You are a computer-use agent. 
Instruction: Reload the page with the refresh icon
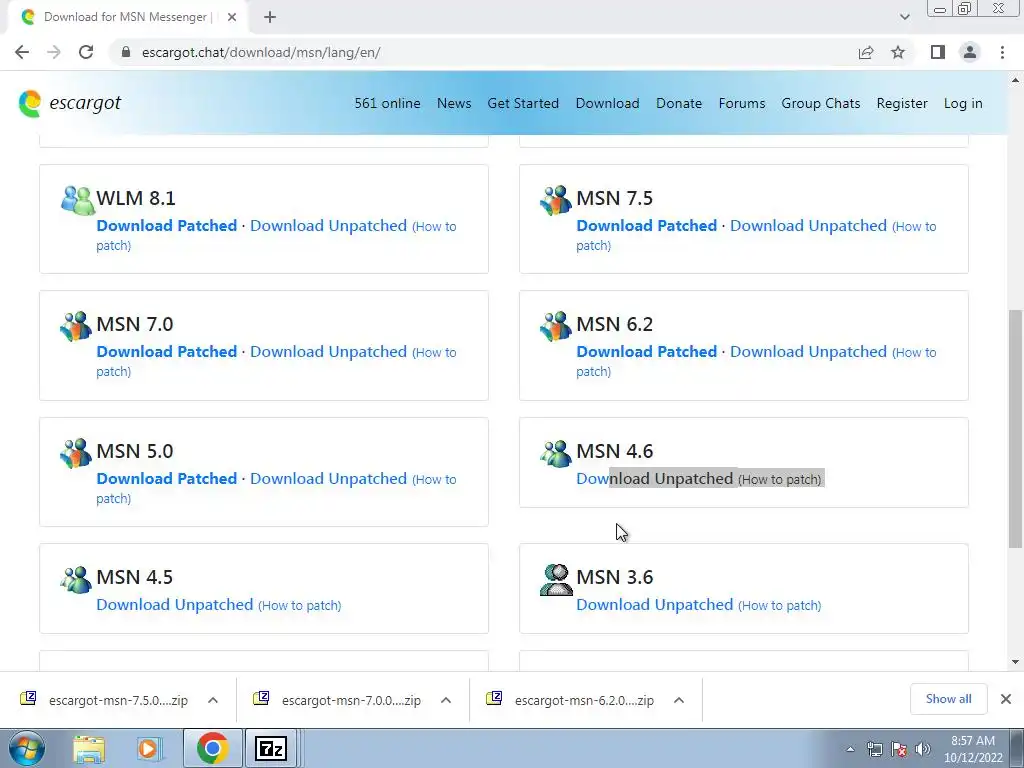[x=86, y=52]
